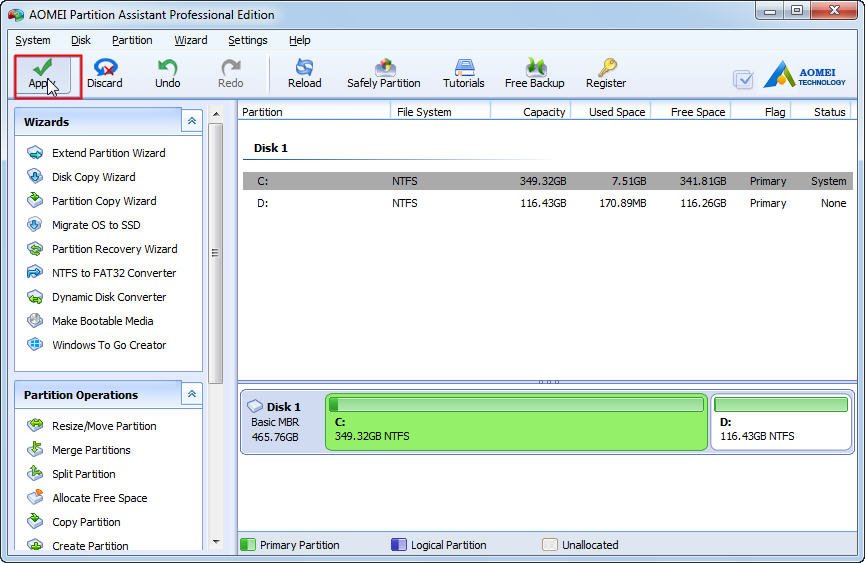Image resolution: width=865 pixels, height=563 pixels.
Task: Open the Help menu
Action: coord(300,40)
